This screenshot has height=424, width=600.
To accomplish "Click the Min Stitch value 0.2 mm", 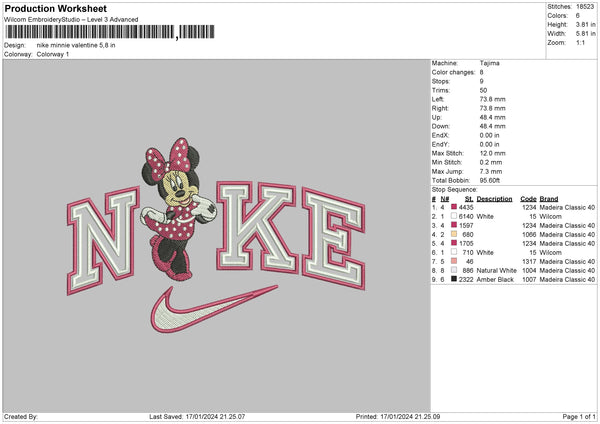I will [491, 162].
